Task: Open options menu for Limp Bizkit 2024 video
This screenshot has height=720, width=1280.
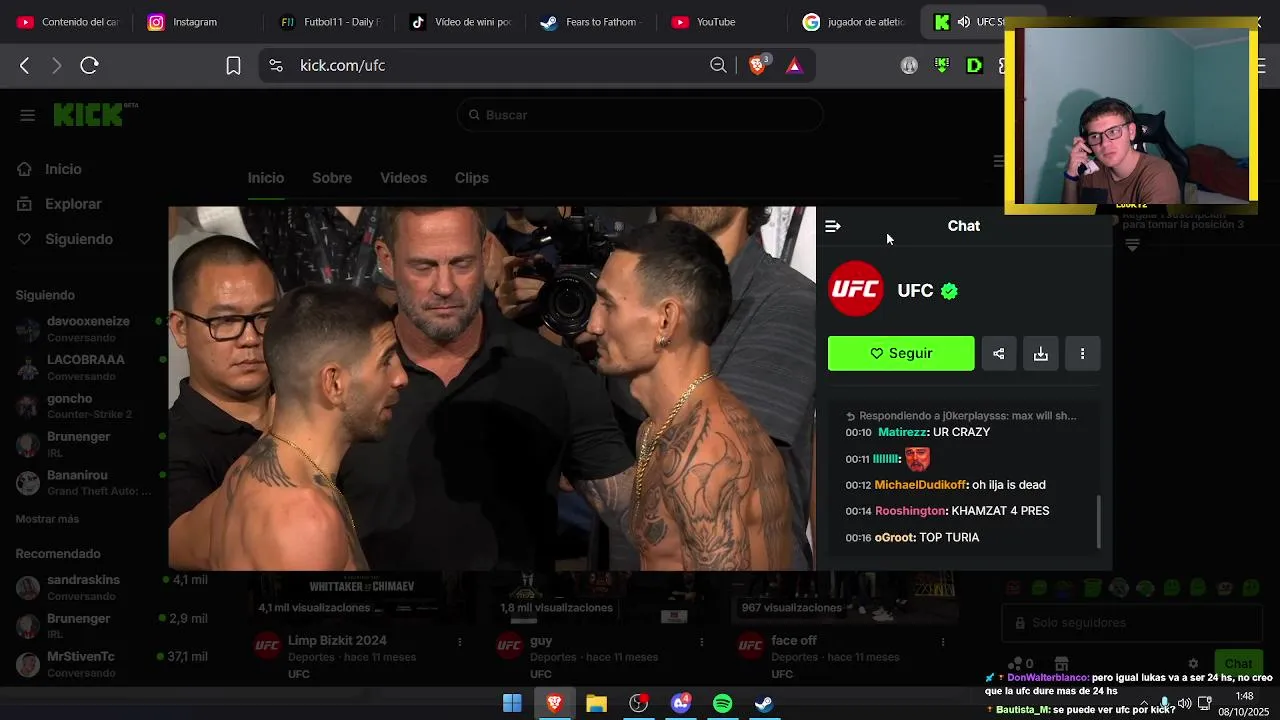Action: [x=460, y=641]
